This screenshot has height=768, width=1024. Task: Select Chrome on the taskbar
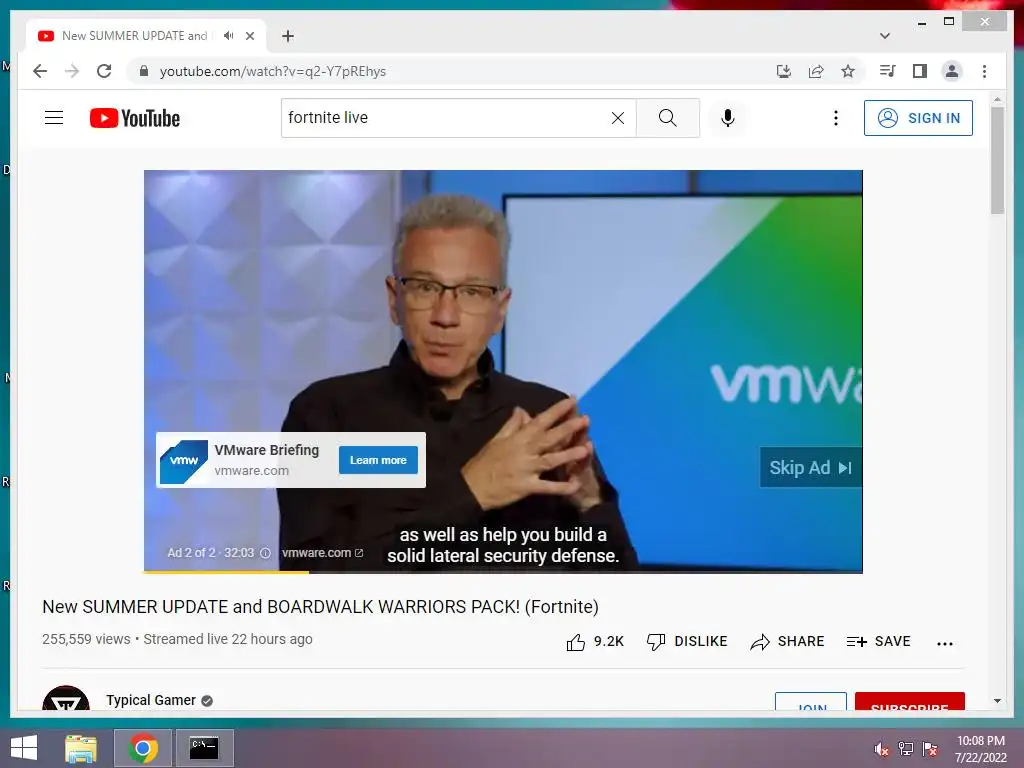click(143, 748)
